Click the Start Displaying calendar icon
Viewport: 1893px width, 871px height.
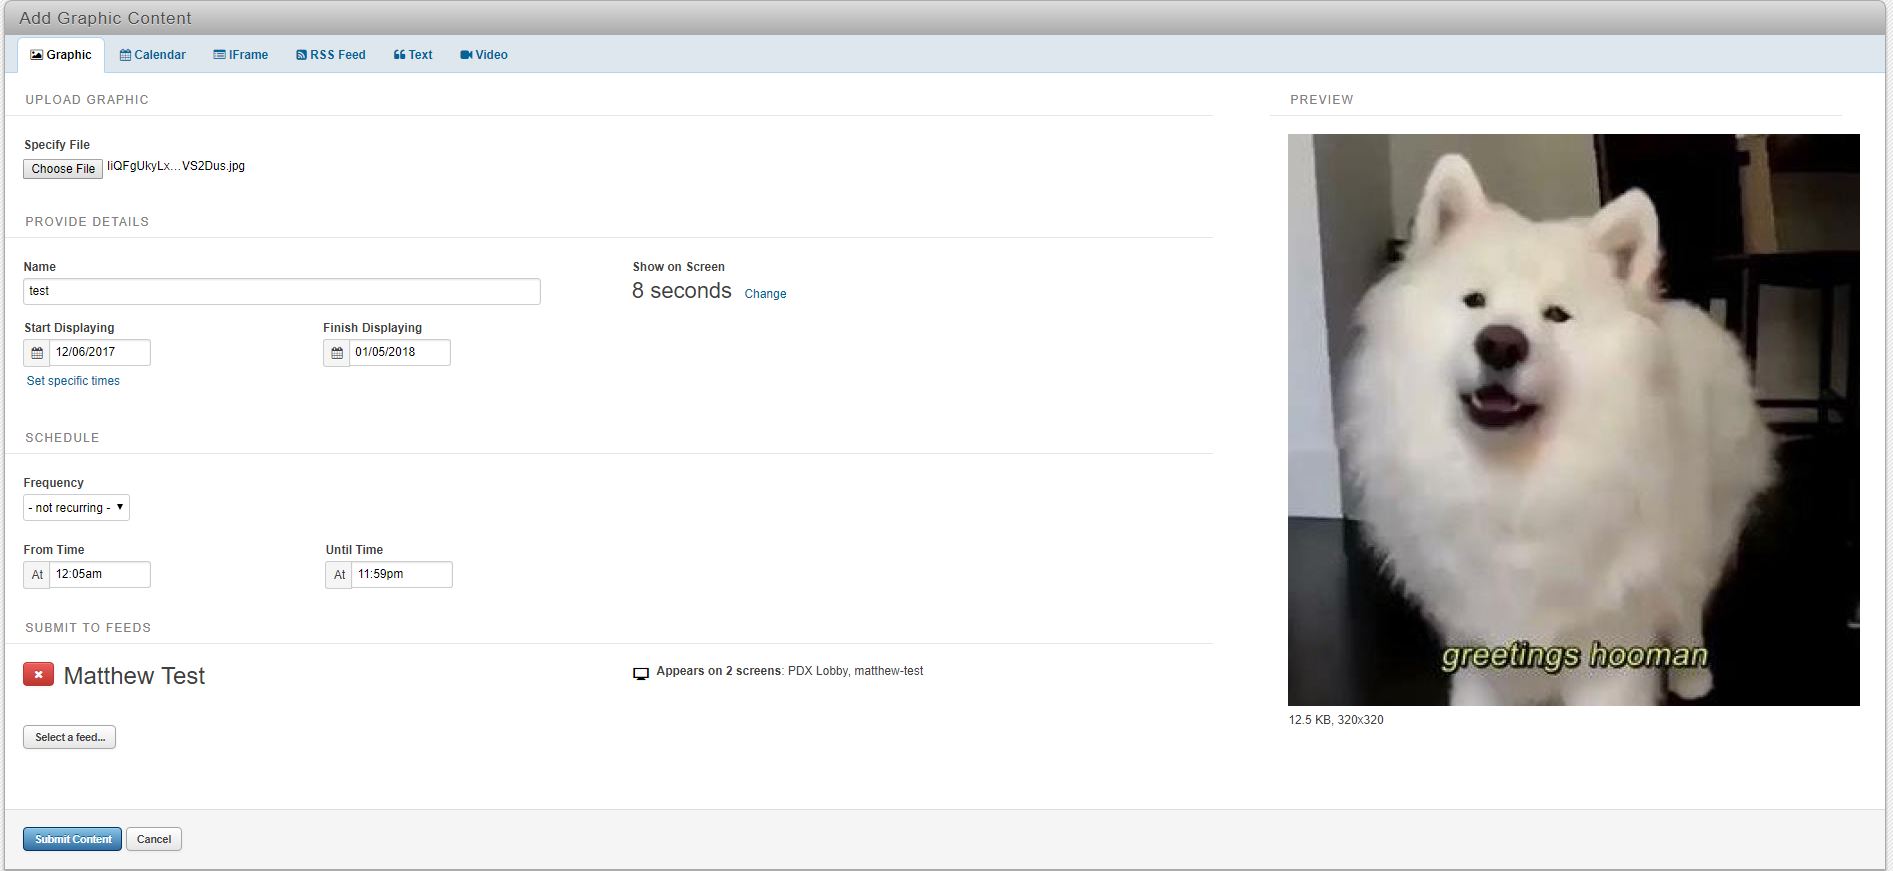(37, 353)
